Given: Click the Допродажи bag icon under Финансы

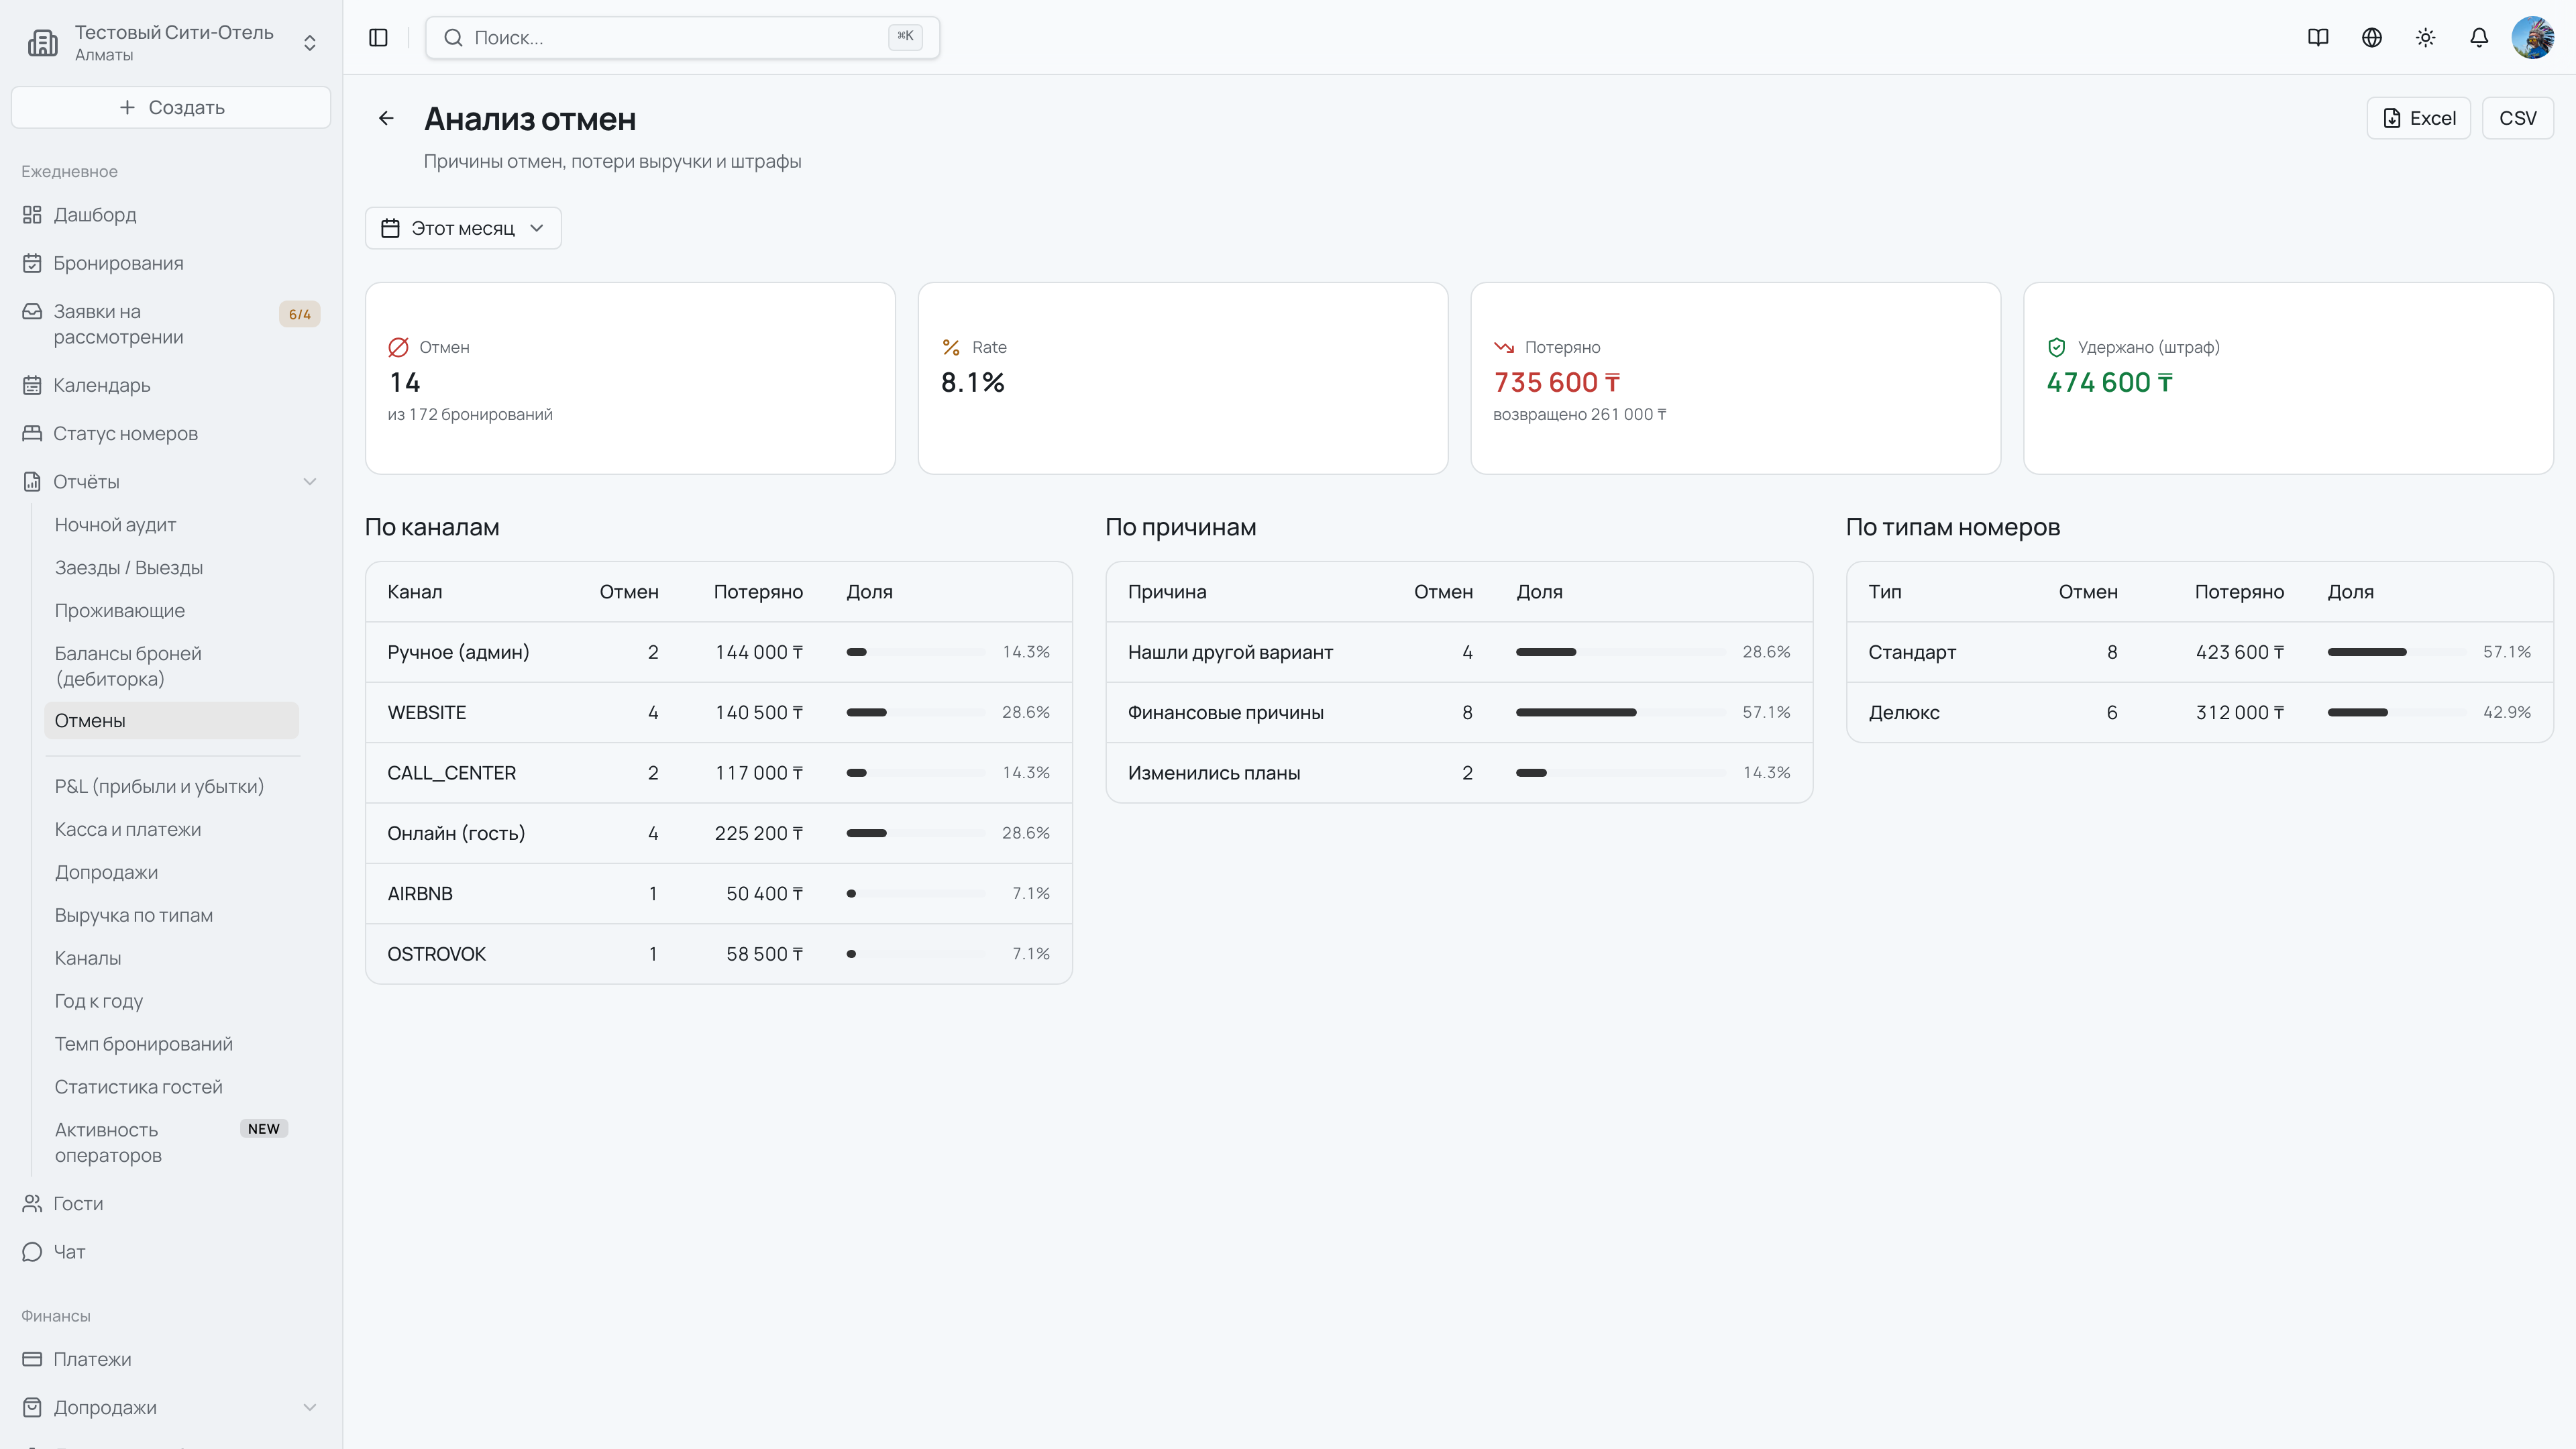Looking at the screenshot, I should click(32, 1407).
